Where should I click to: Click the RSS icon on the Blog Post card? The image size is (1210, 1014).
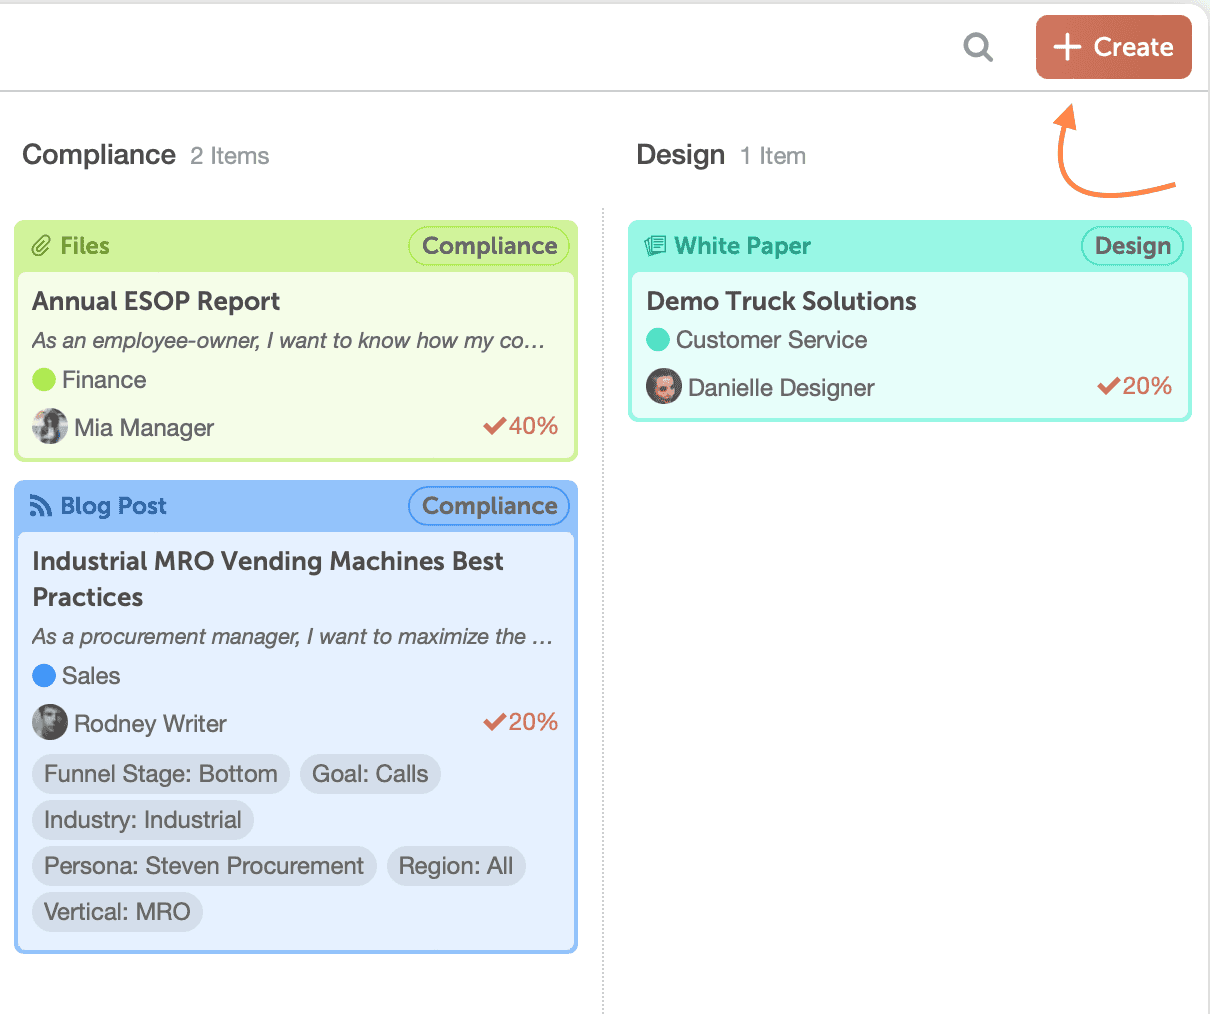coord(40,505)
